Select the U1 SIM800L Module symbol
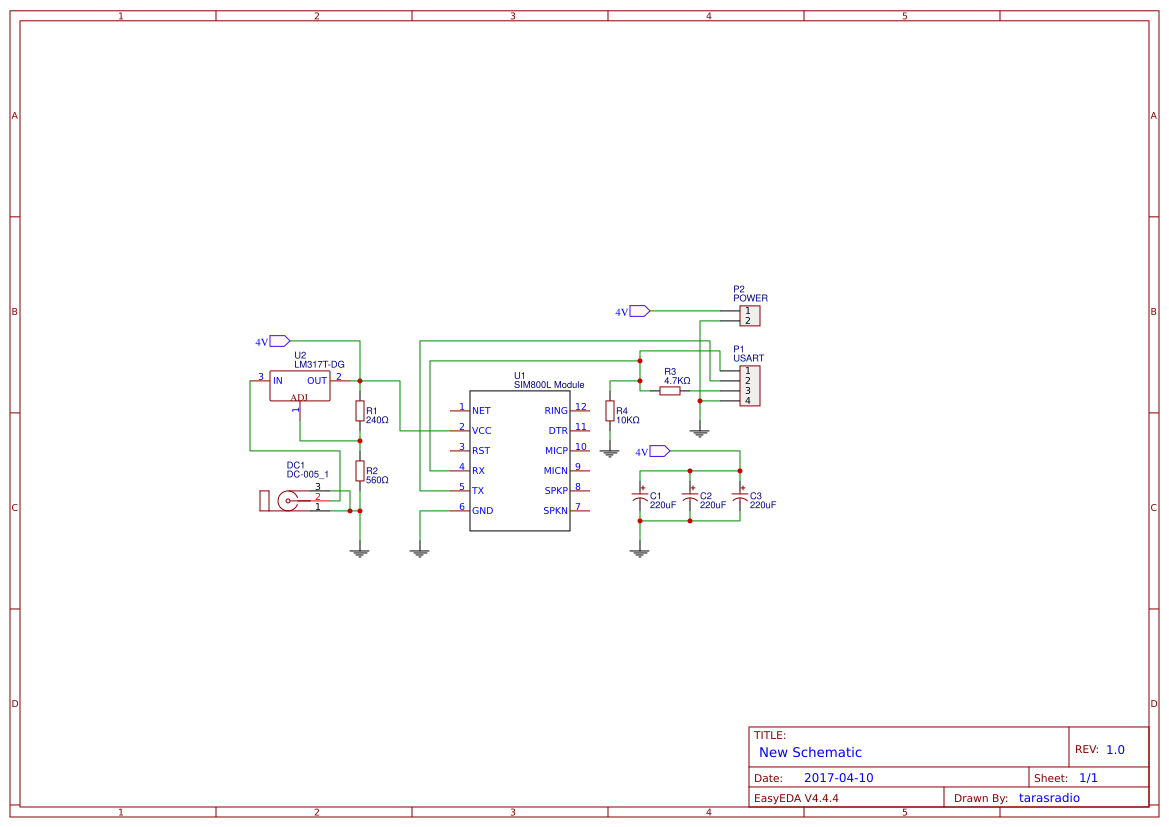 [520, 460]
